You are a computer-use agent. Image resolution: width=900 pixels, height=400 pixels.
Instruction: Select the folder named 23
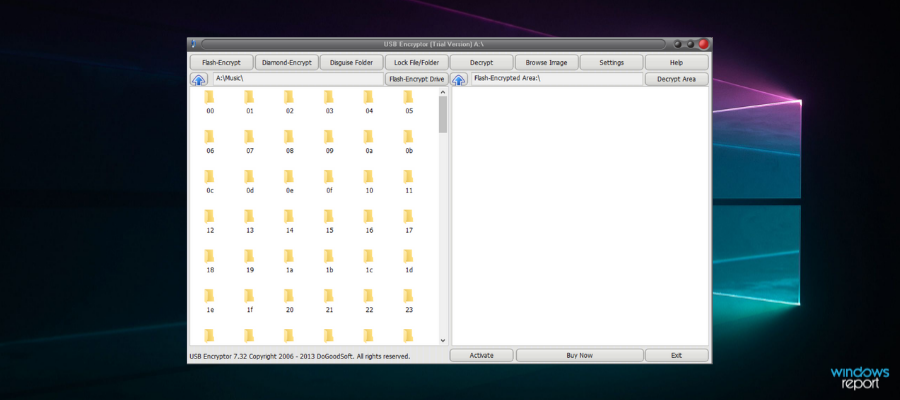pos(409,301)
